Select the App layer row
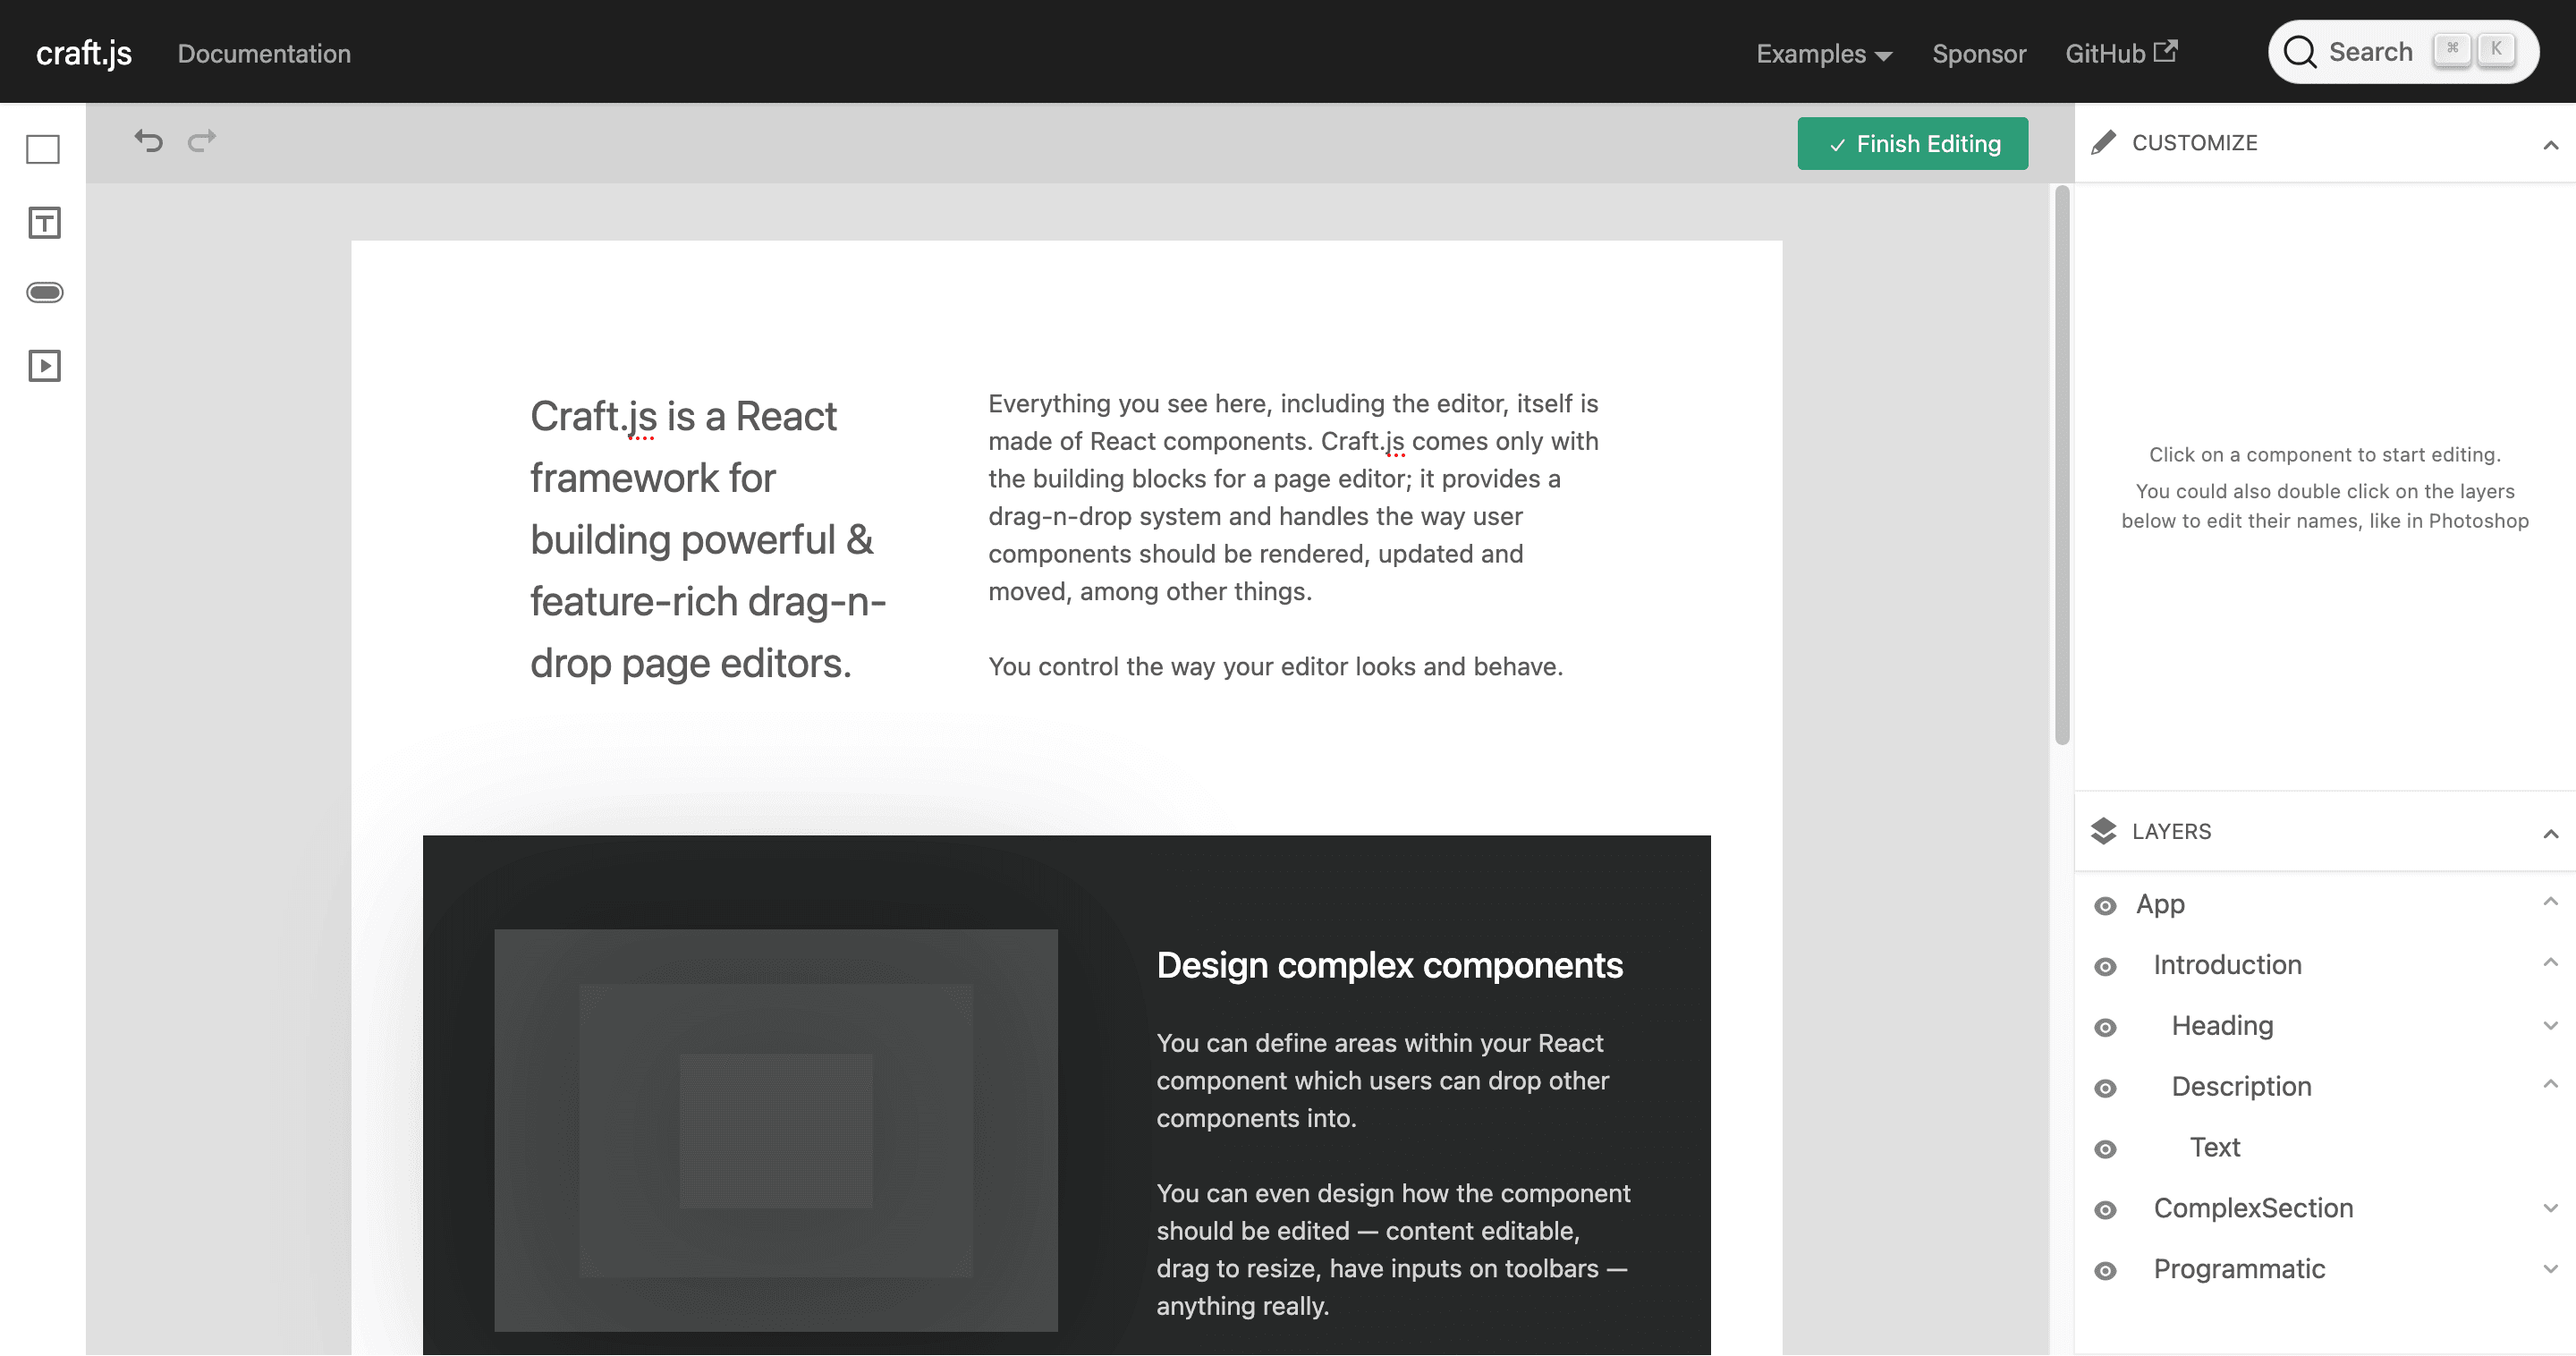Viewport: 2576px width, 1356px height. click(x=2325, y=905)
